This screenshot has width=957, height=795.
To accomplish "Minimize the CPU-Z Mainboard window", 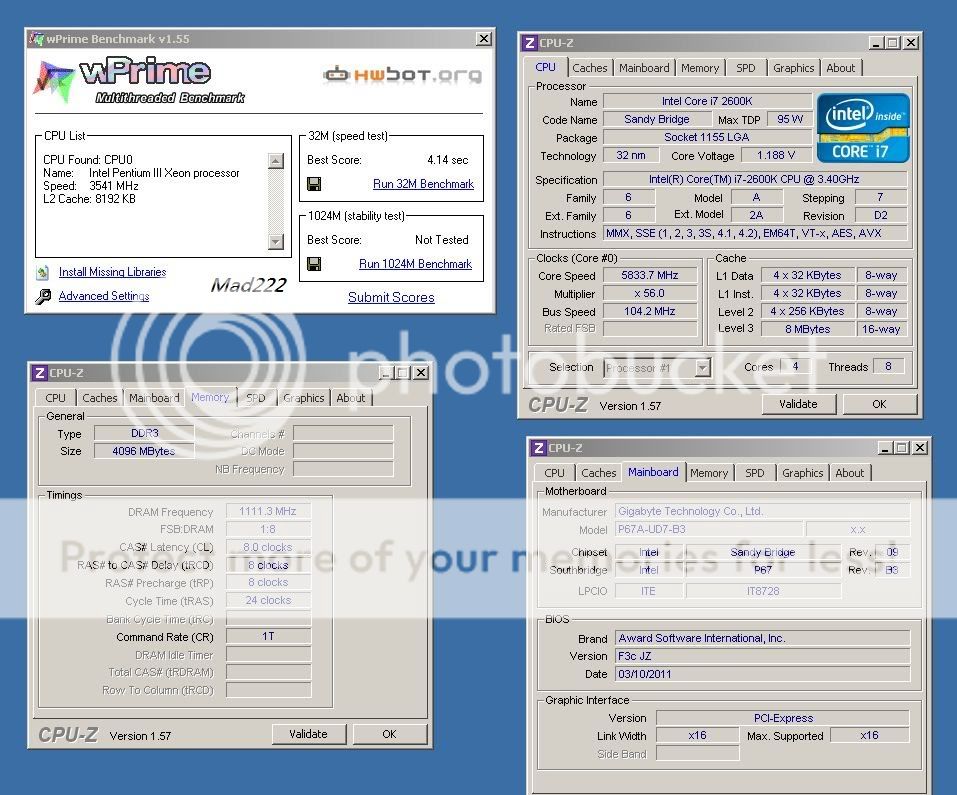I will (885, 448).
